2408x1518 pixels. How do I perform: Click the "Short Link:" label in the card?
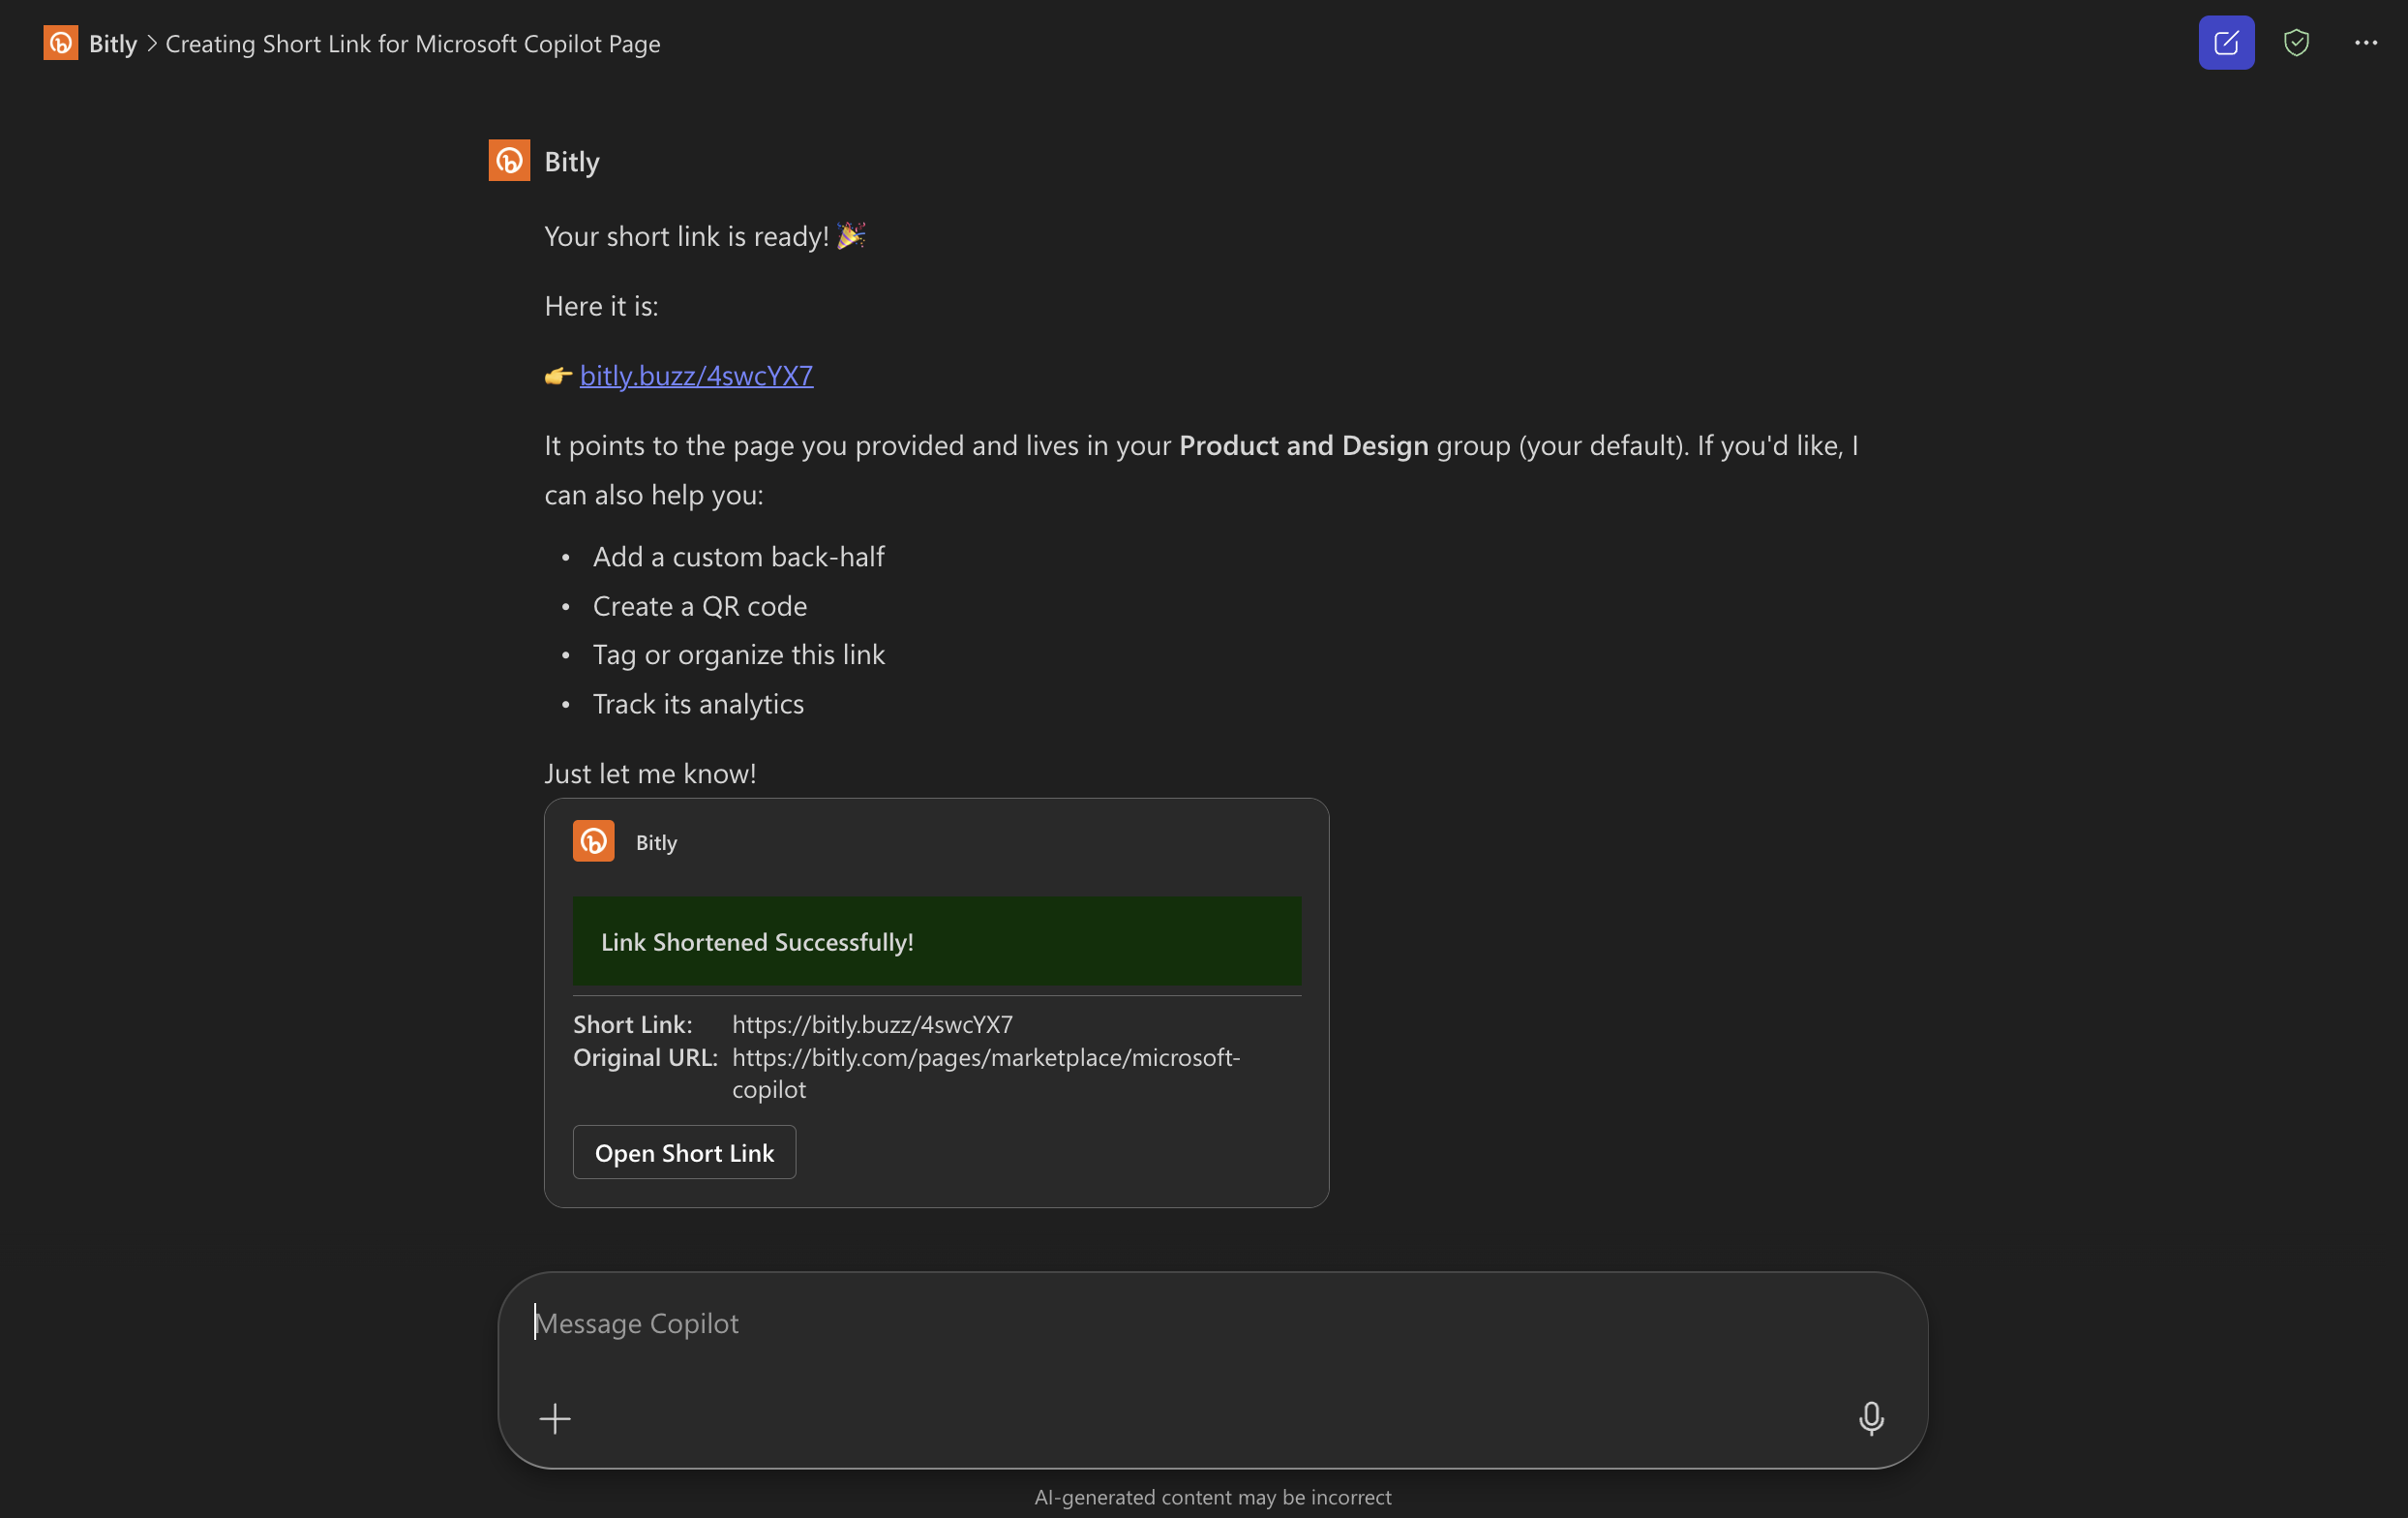coord(632,1024)
